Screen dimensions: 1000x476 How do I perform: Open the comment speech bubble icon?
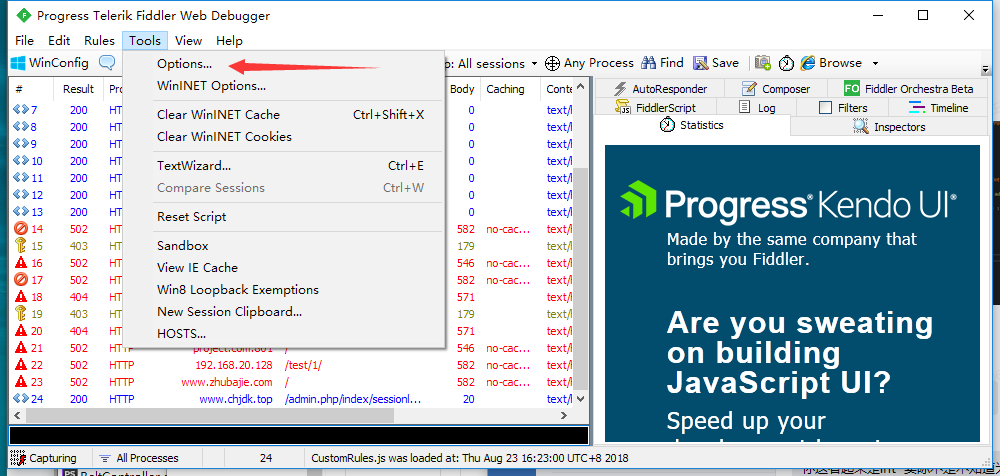click(107, 63)
